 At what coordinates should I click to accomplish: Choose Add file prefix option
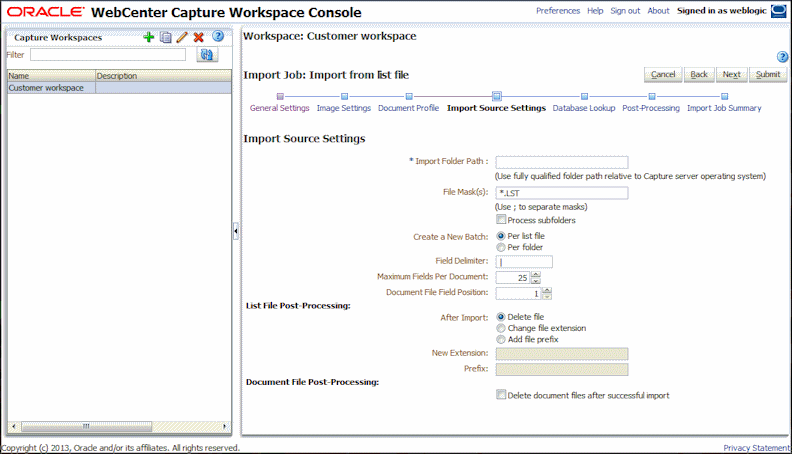pos(501,339)
